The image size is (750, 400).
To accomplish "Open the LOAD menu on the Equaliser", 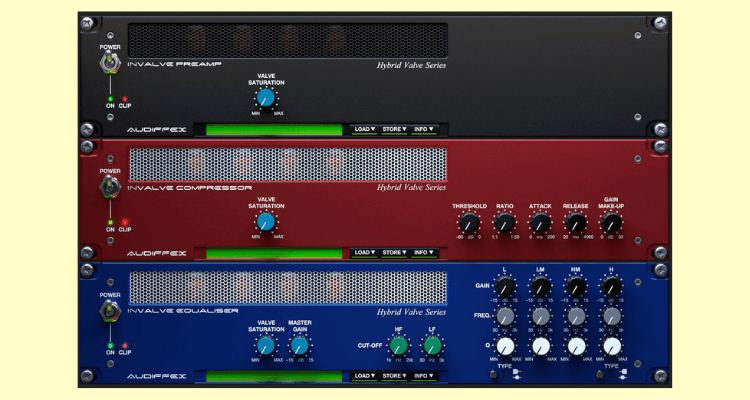I will click(x=364, y=376).
